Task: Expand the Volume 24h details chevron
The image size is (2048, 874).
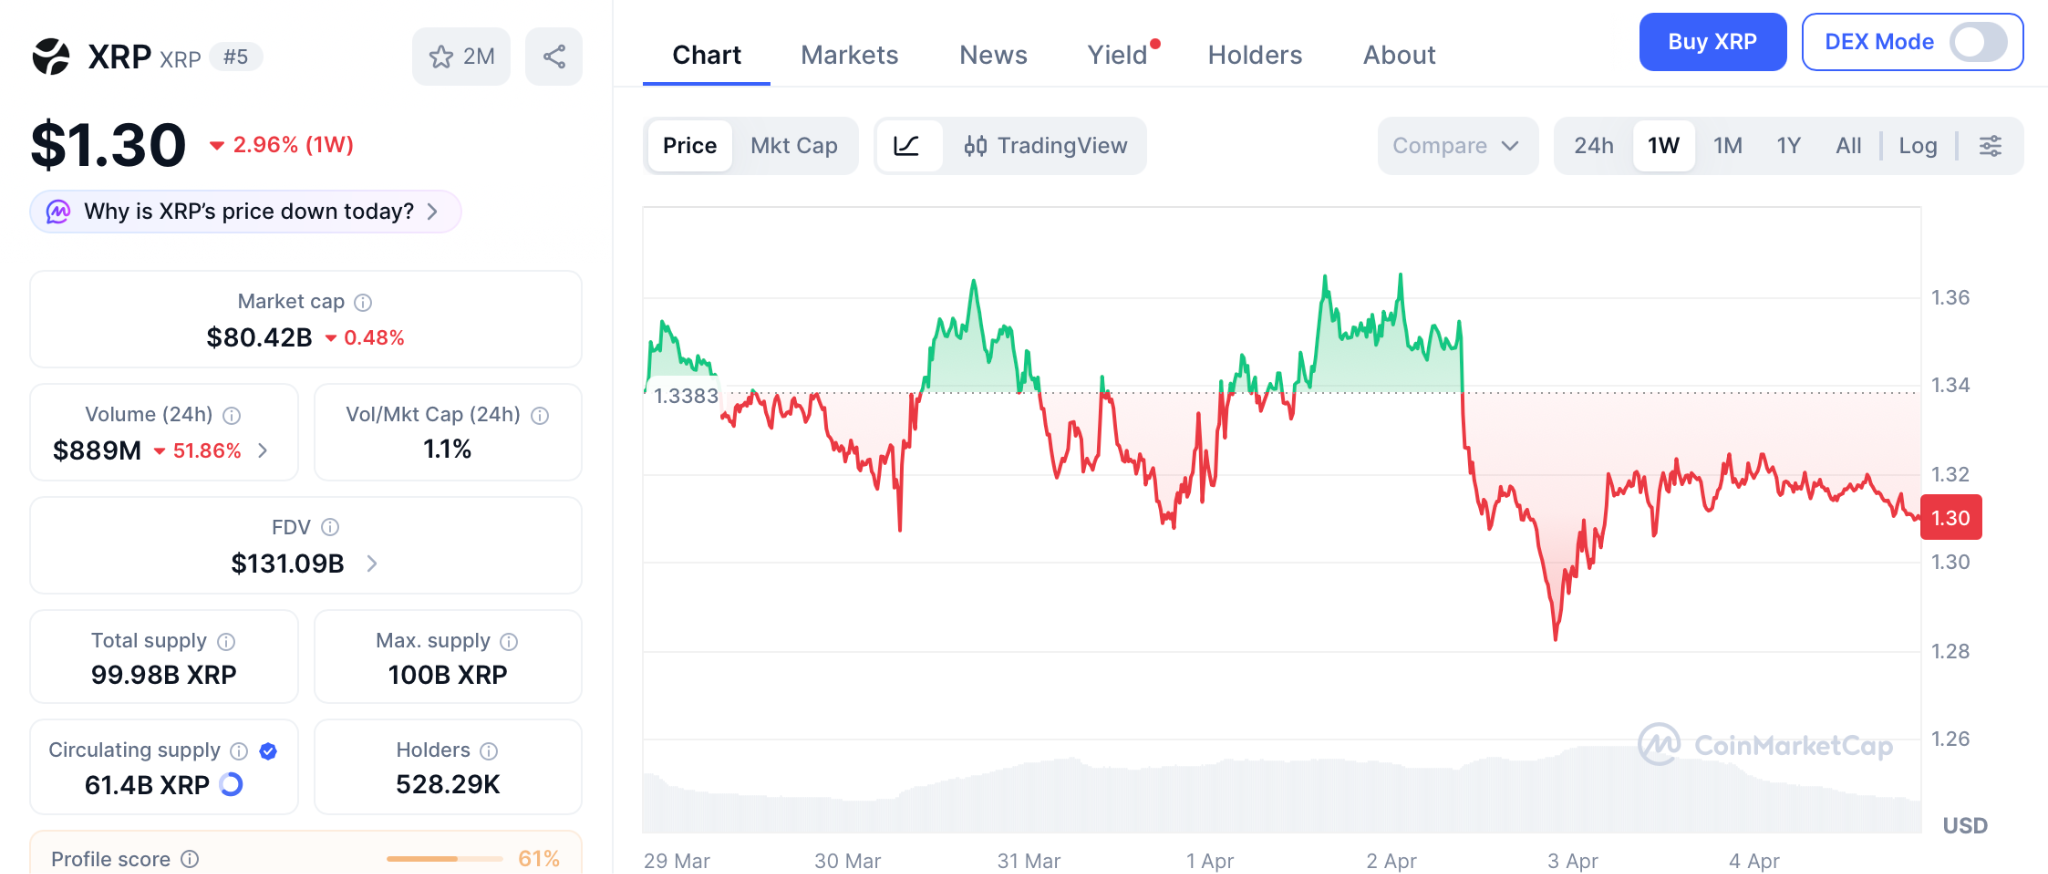Action: tap(263, 451)
